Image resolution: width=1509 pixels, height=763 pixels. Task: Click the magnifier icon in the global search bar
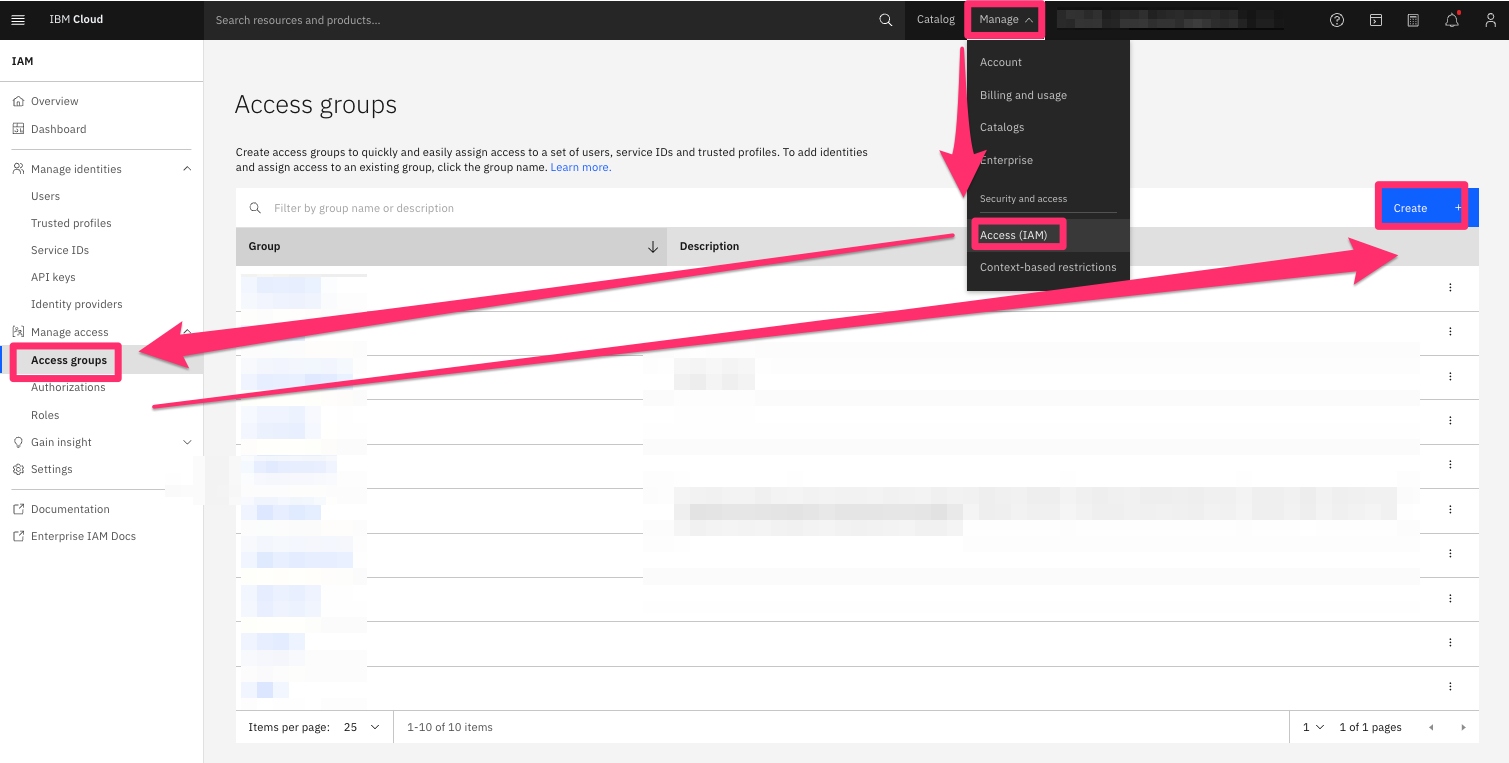click(x=885, y=20)
